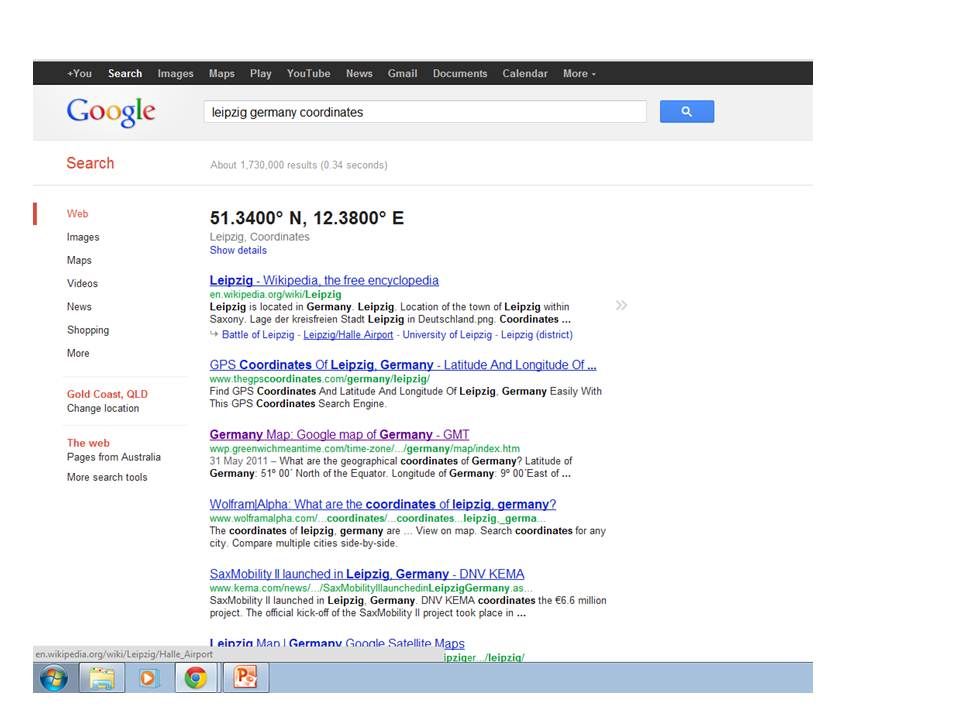This screenshot has height=720, width=960.
Task: Go to Images in the top bar
Action: tap(175, 73)
